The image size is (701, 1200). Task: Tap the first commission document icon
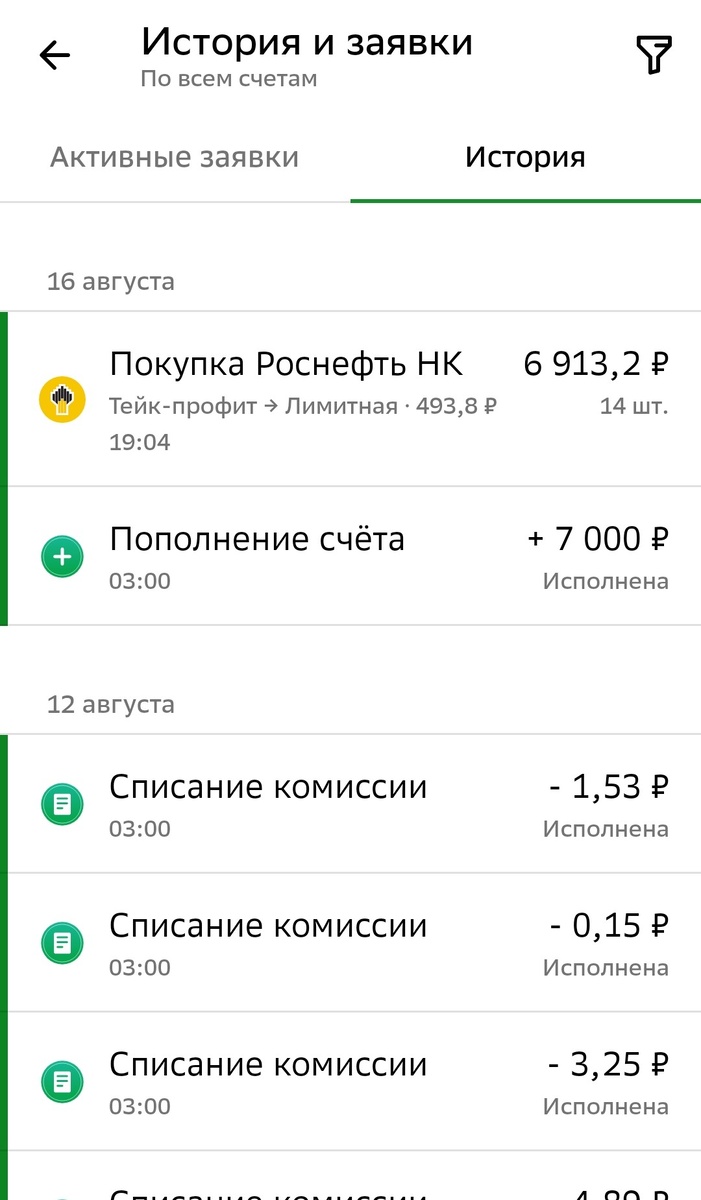click(x=61, y=804)
